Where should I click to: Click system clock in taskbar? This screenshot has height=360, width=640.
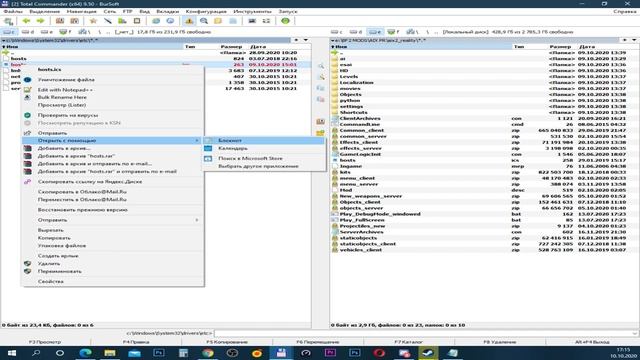point(623,353)
